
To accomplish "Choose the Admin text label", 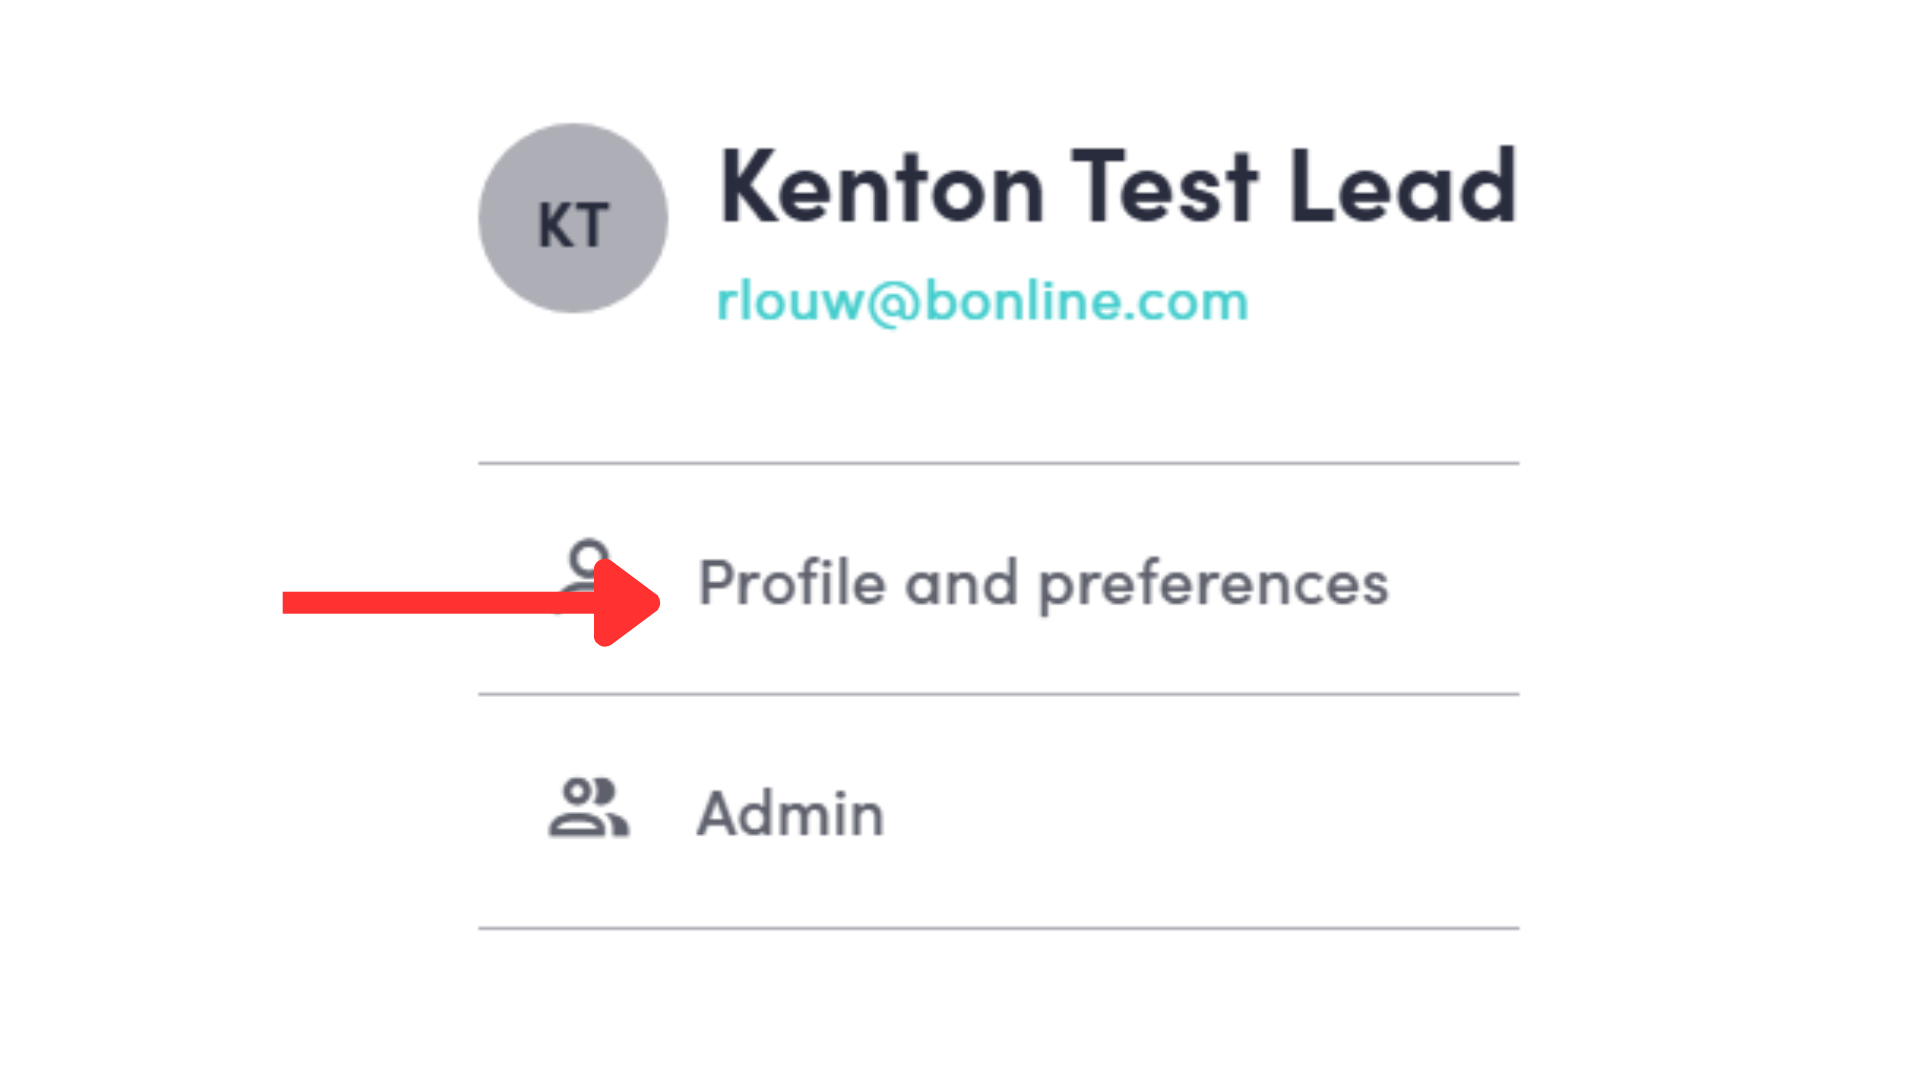I will click(x=790, y=813).
